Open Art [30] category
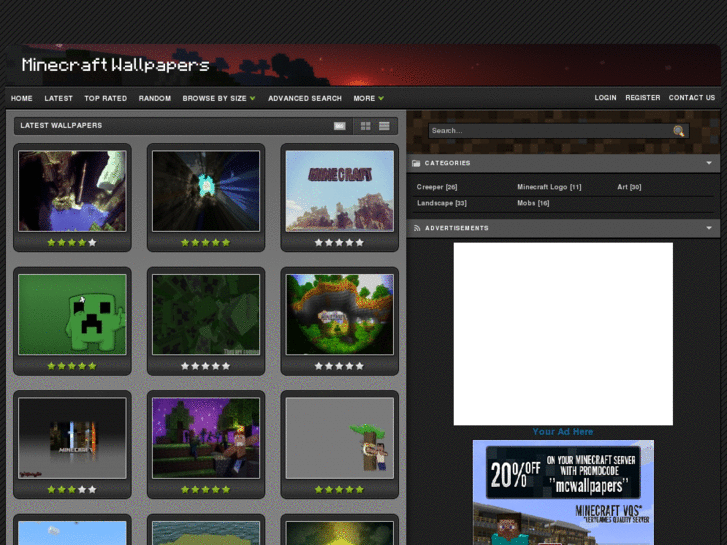This screenshot has width=727, height=545. 629,187
